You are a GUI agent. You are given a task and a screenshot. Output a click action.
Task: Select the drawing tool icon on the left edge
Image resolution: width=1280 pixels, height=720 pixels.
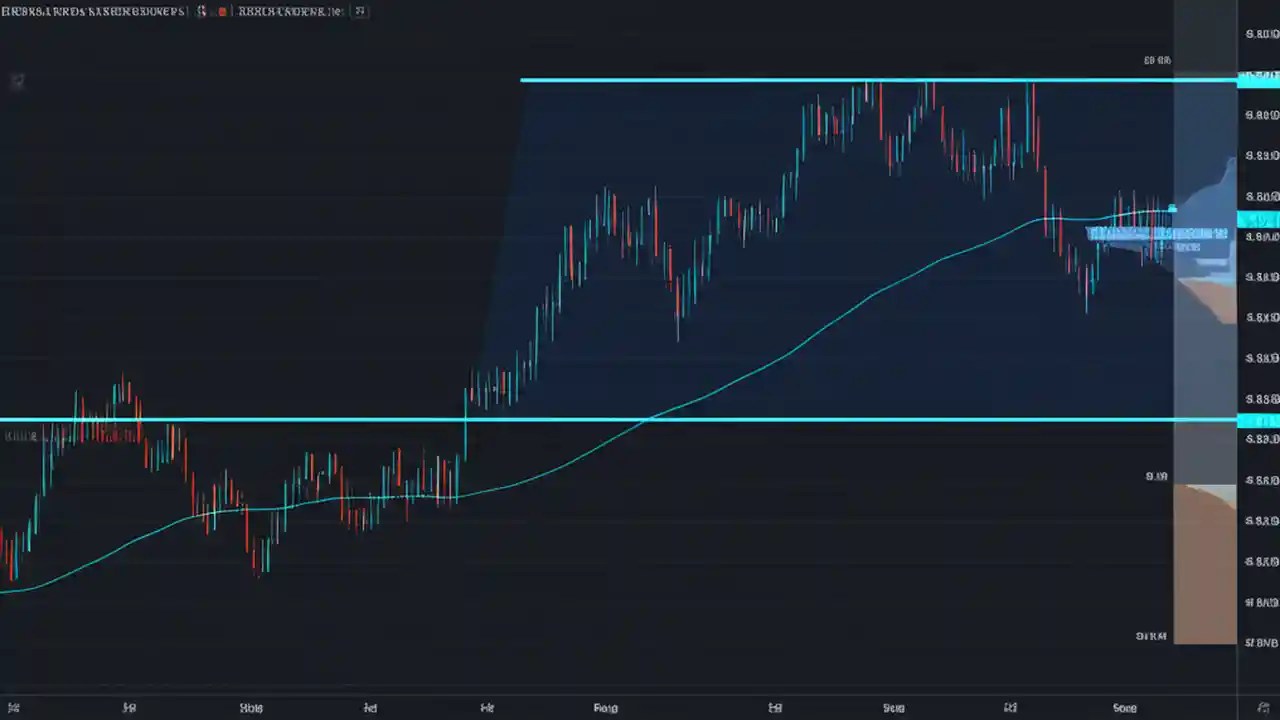pos(17,81)
